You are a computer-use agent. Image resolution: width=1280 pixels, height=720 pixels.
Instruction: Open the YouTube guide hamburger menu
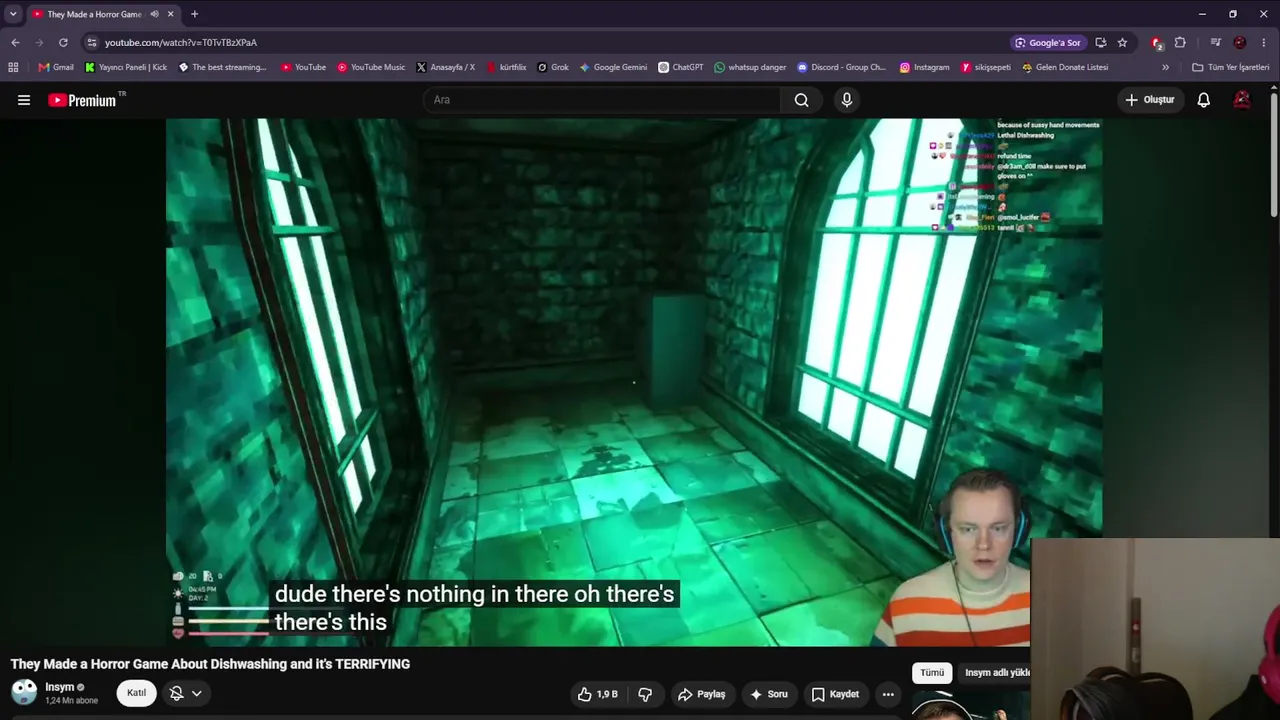tap(24, 100)
